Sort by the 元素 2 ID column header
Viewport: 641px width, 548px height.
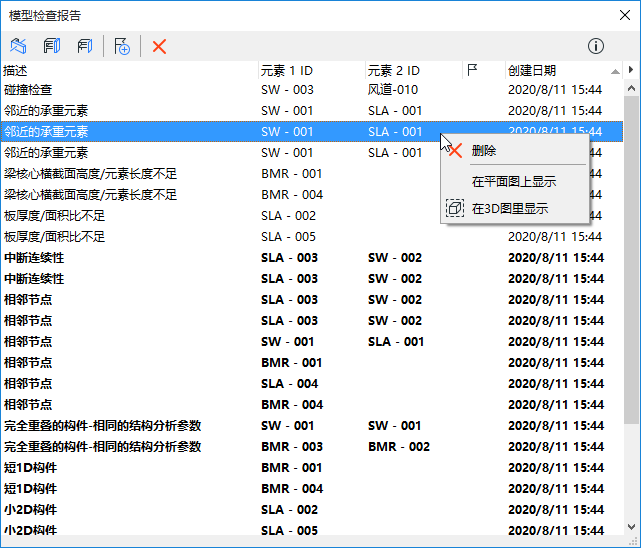point(414,70)
